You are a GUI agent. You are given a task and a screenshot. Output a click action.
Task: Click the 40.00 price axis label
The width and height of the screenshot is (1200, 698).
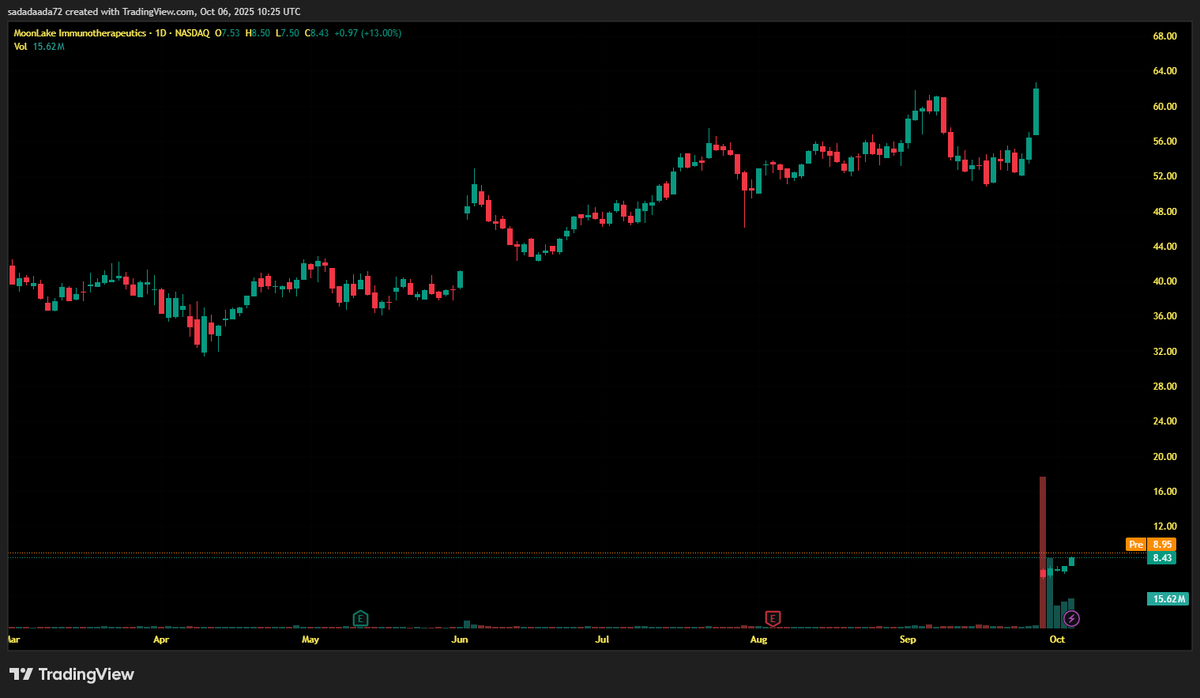(x=1164, y=281)
